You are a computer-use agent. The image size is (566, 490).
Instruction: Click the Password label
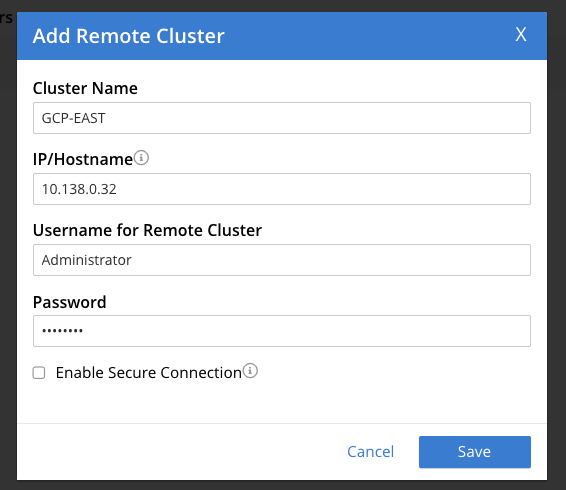70,302
